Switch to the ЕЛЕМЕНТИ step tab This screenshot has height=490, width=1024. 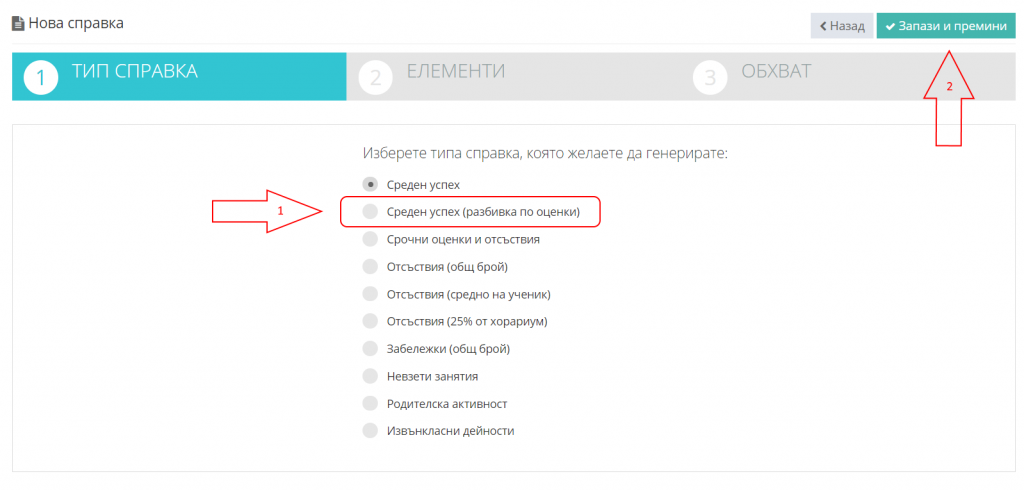pyautogui.click(x=513, y=76)
